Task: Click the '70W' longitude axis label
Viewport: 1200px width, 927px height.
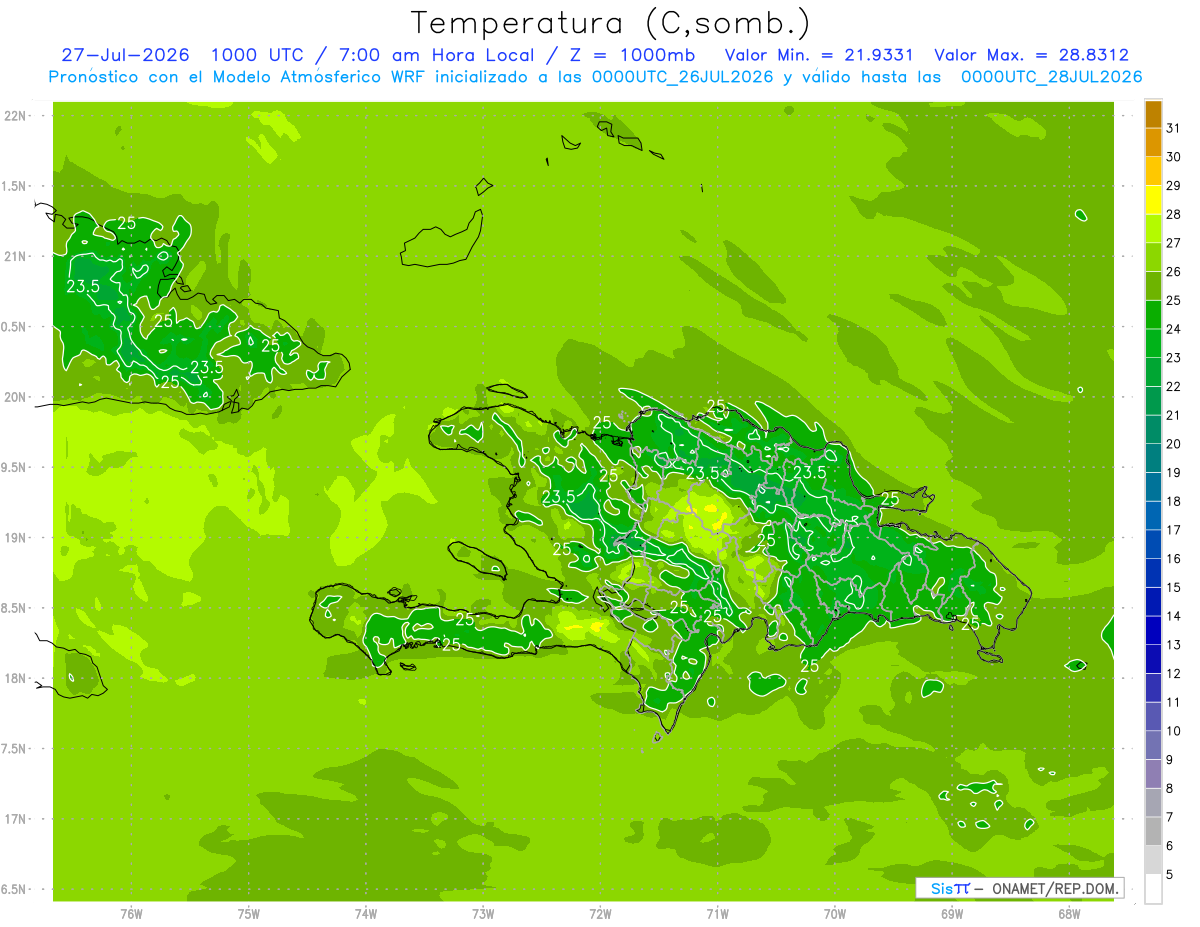Action: 835,914
